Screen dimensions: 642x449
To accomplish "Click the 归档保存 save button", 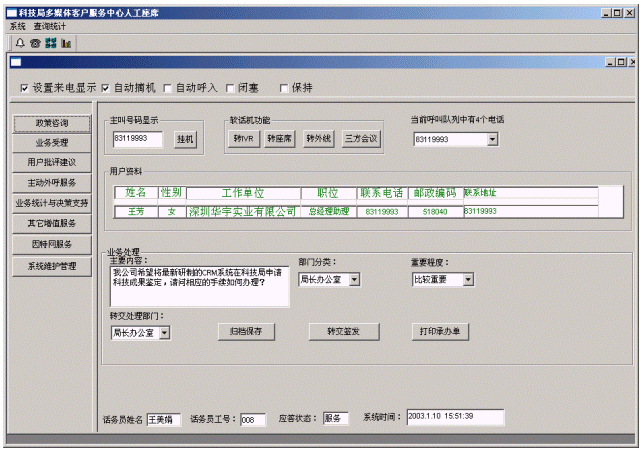I will point(245,332).
